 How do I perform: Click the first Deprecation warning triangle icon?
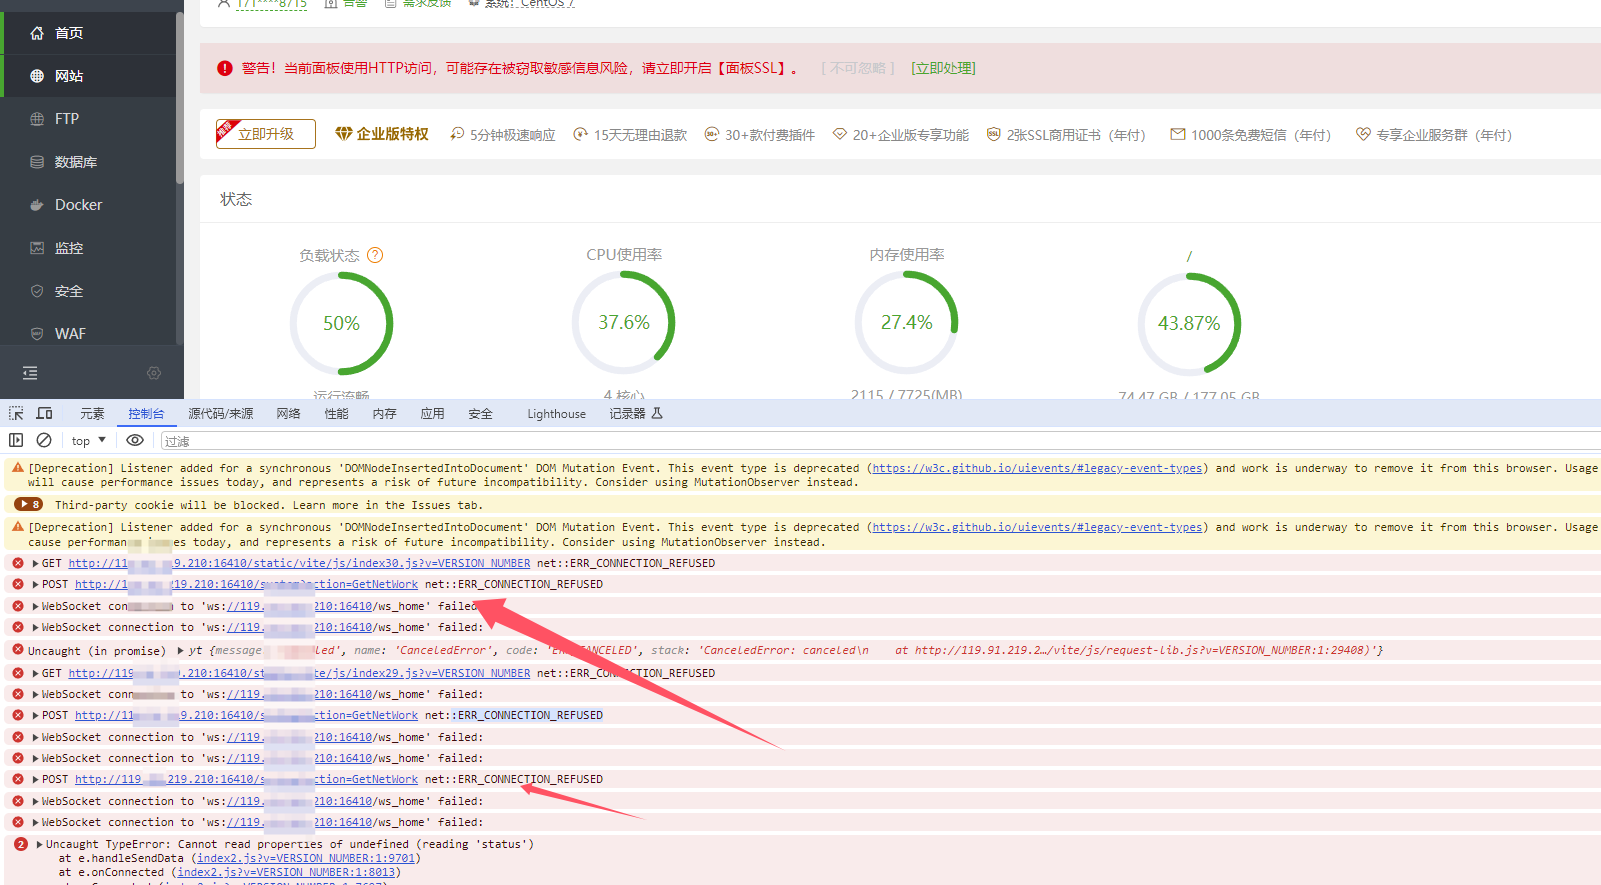[17, 467]
